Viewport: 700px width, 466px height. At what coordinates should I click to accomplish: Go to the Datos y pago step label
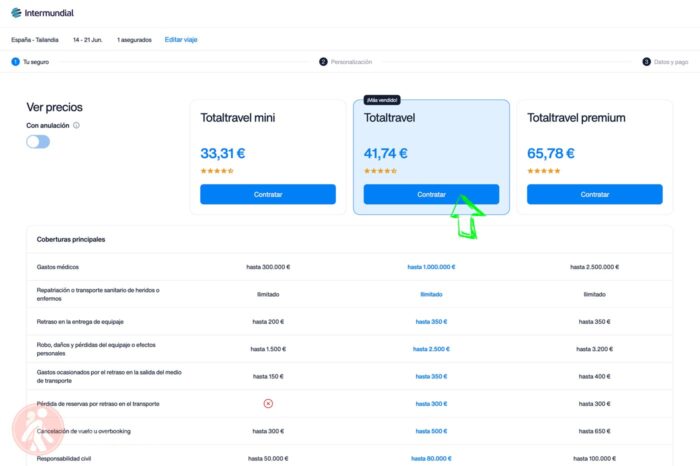671,62
